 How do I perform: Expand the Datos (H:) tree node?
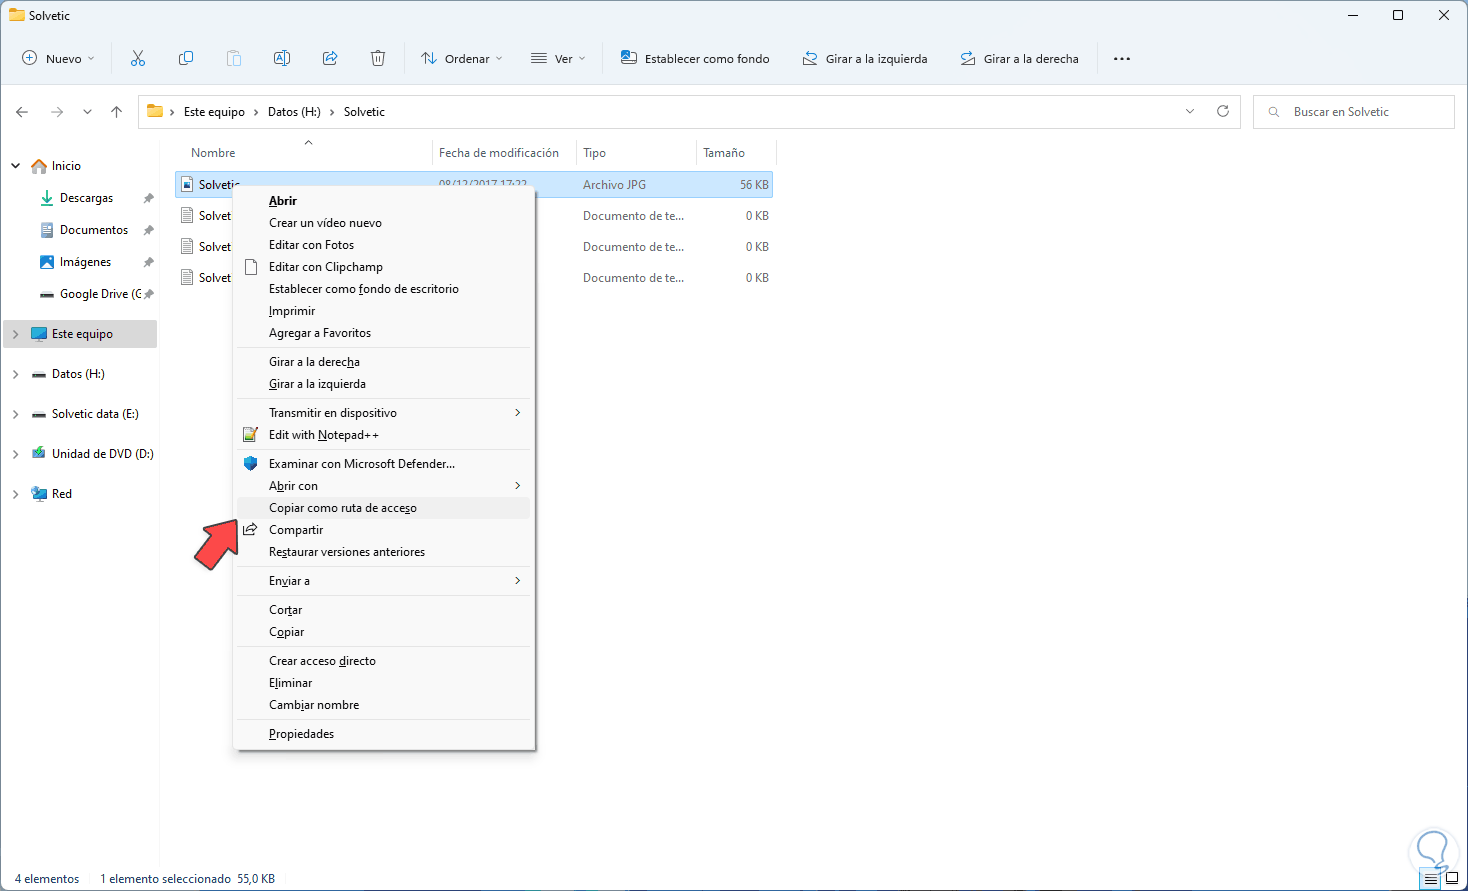click(x=15, y=374)
